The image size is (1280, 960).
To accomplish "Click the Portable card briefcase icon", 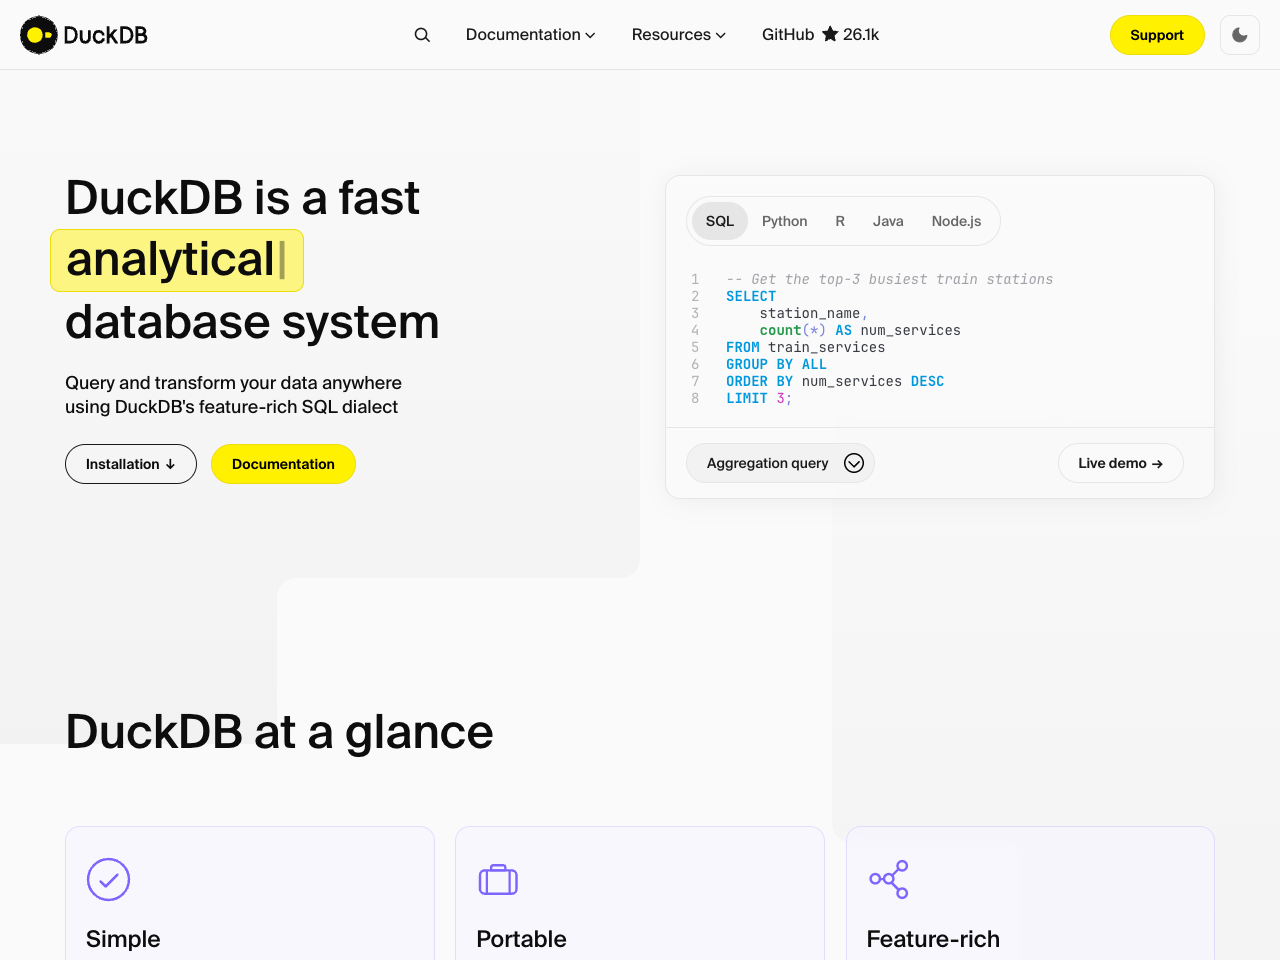I will (x=498, y=880).
